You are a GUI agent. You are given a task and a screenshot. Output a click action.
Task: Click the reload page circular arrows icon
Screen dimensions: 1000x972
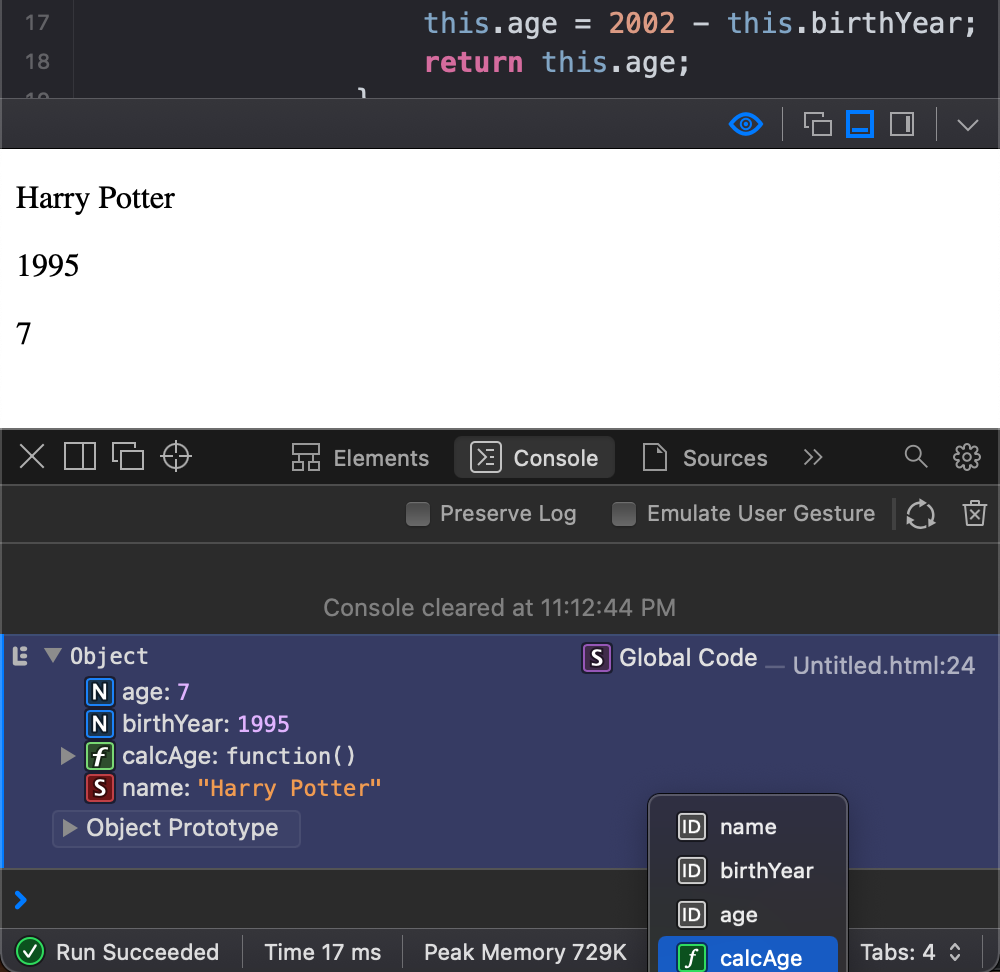tap(920, 514)
